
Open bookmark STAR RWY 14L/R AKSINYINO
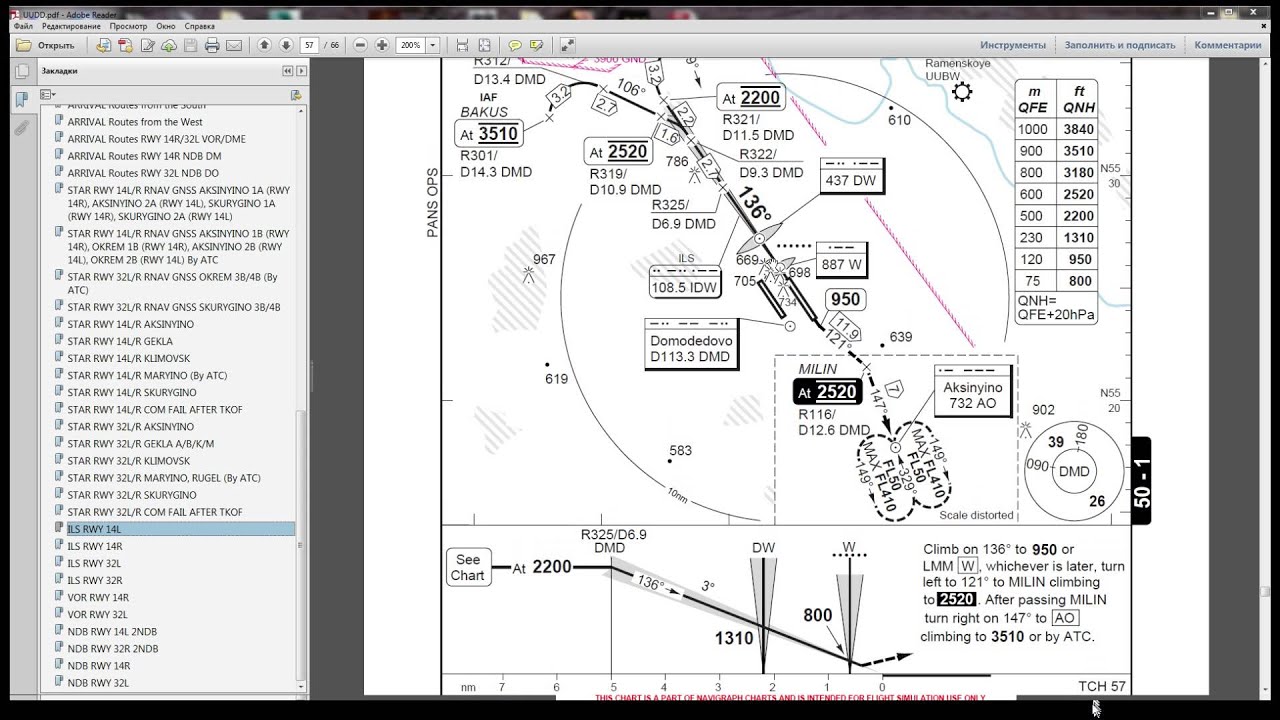pos(131,324)
